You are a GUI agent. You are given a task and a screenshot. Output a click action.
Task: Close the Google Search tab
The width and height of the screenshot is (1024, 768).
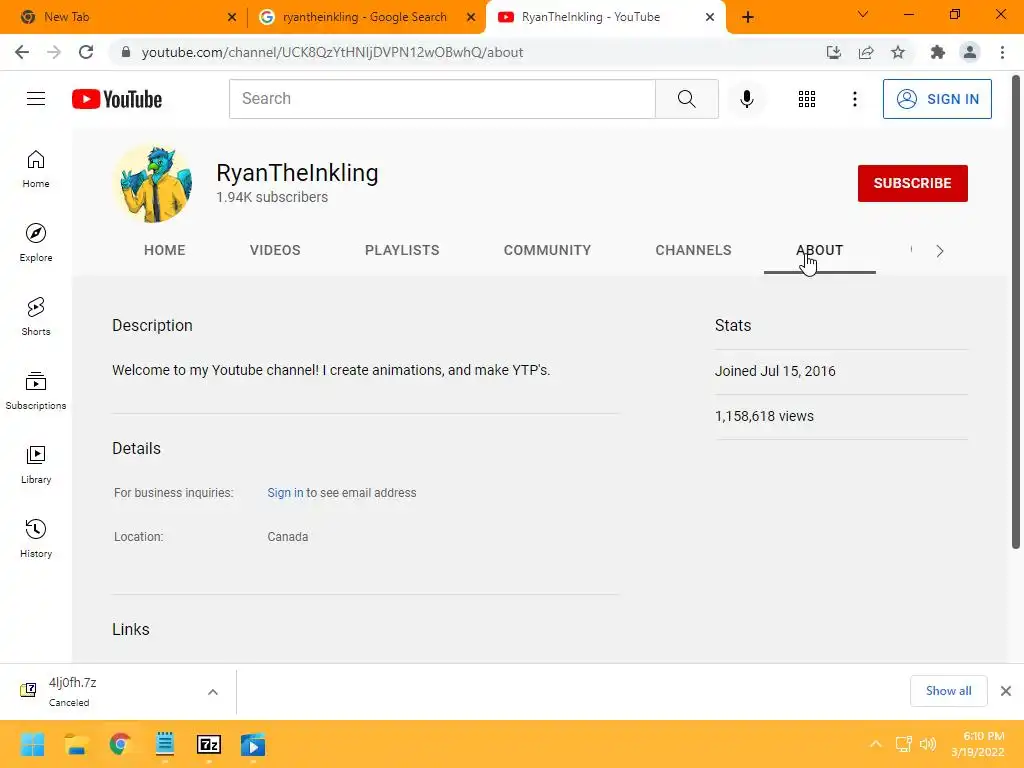click(x=471, y=17)
